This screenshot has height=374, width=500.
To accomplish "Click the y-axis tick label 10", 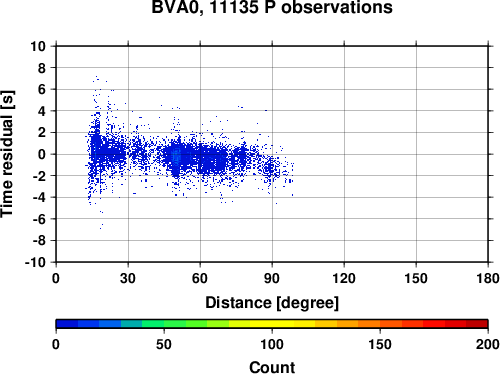I will 38,46.
